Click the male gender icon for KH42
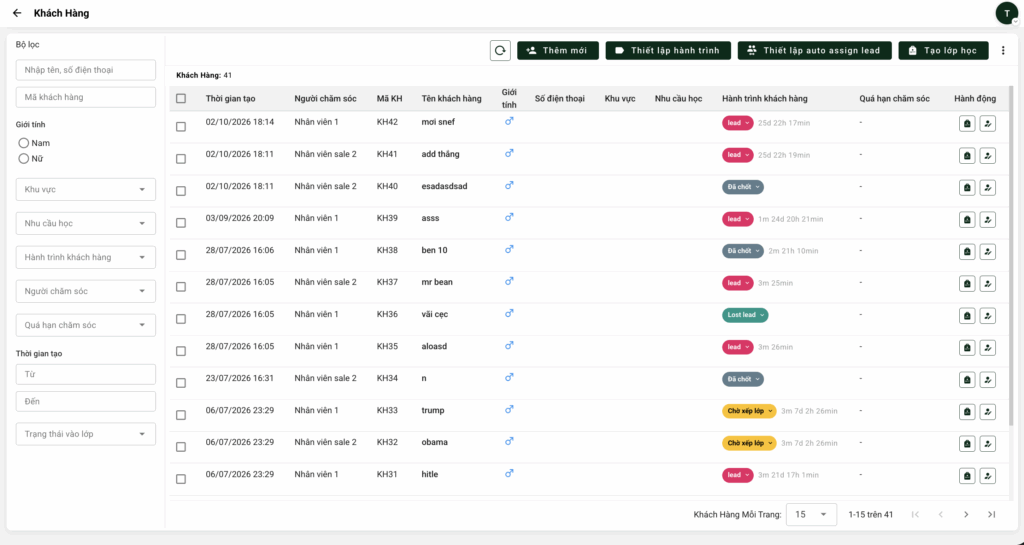The image size is (1024, 545). pyautogui.click(x=509, y=121)
